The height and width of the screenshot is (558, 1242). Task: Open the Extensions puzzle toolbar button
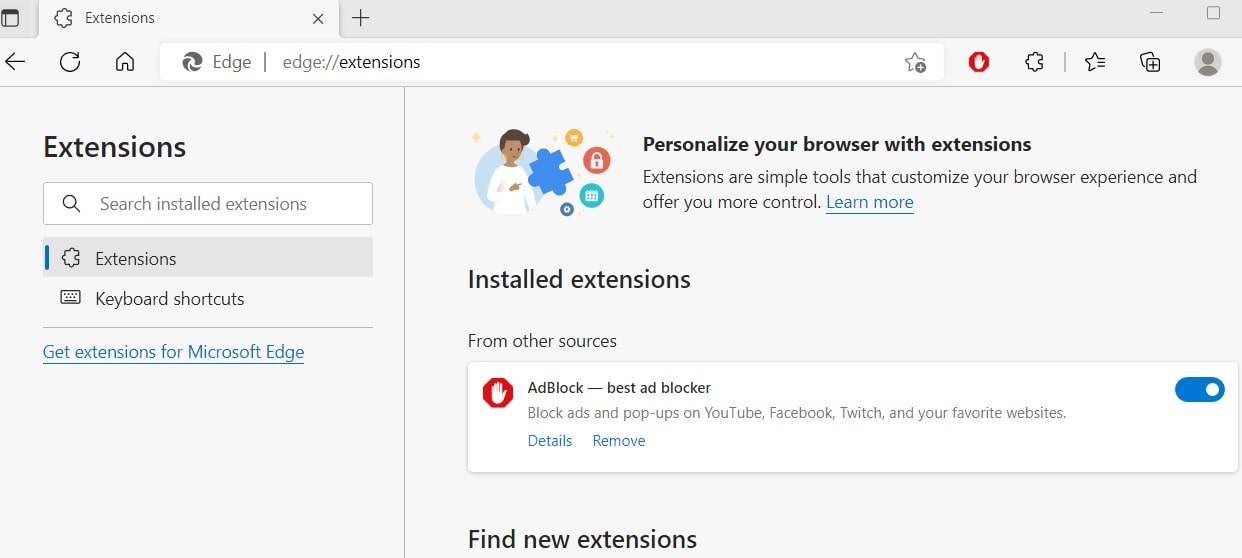[1034, 62]
